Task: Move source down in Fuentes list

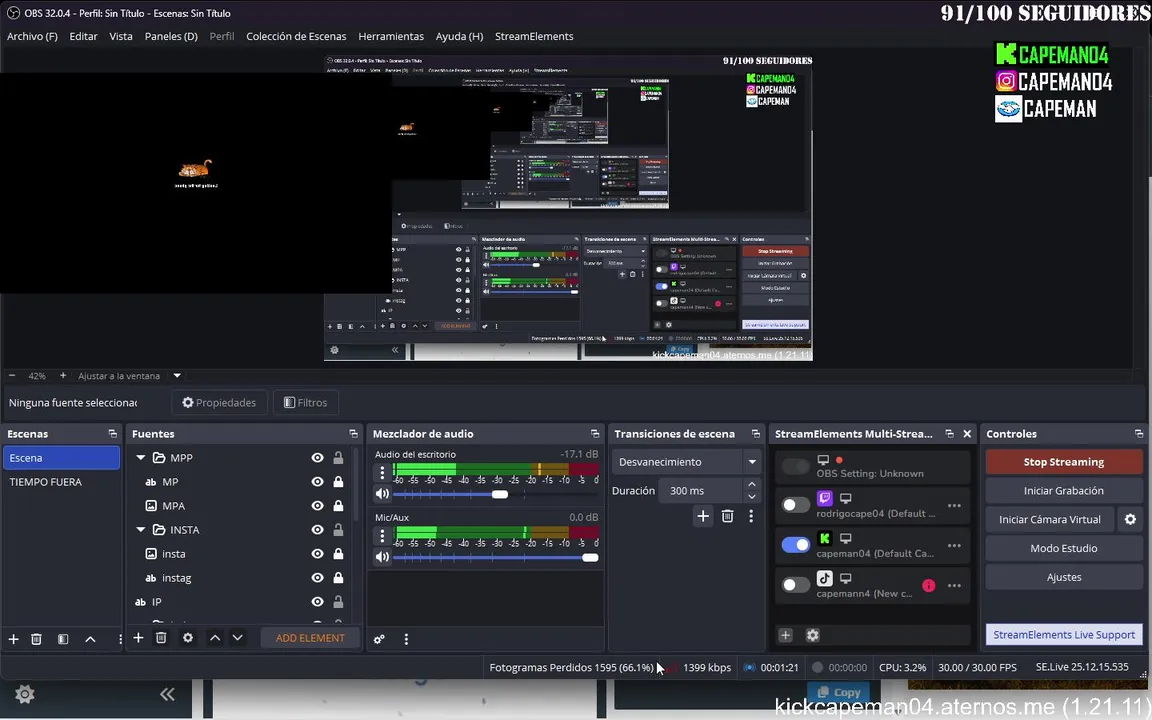Action: pos(237,638)
